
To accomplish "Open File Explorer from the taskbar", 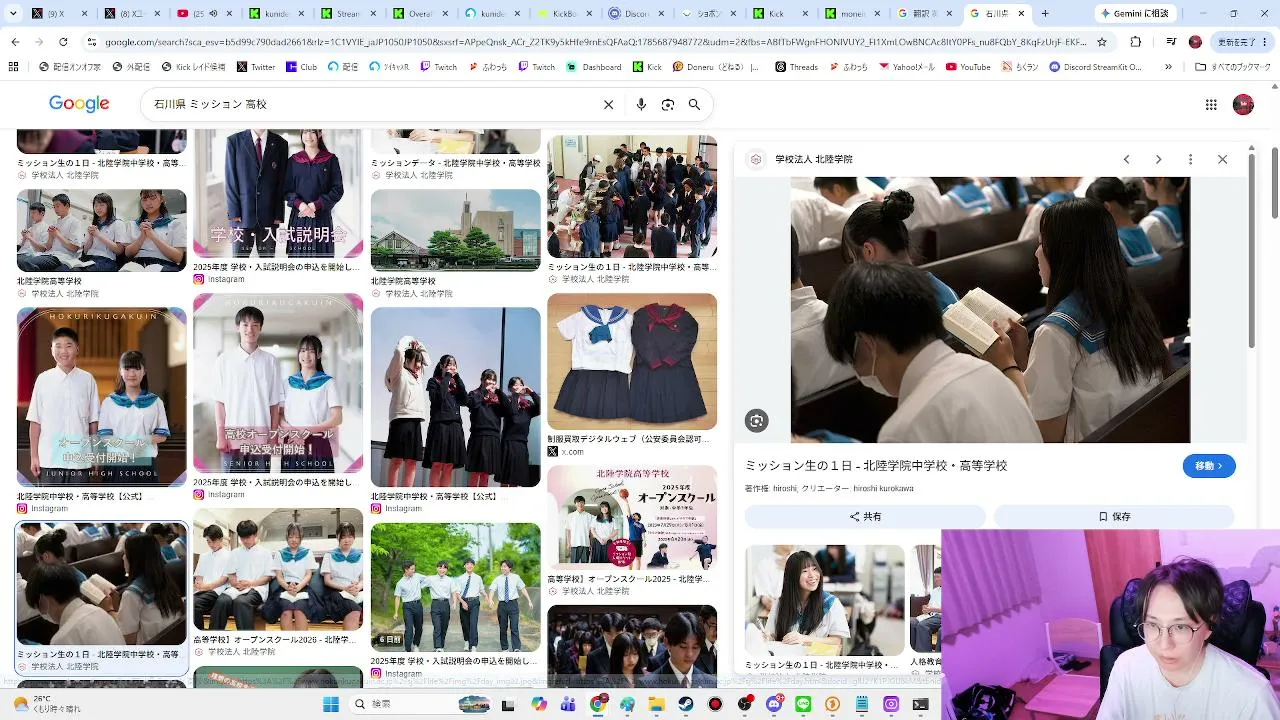I will click(x=657, y=704).
